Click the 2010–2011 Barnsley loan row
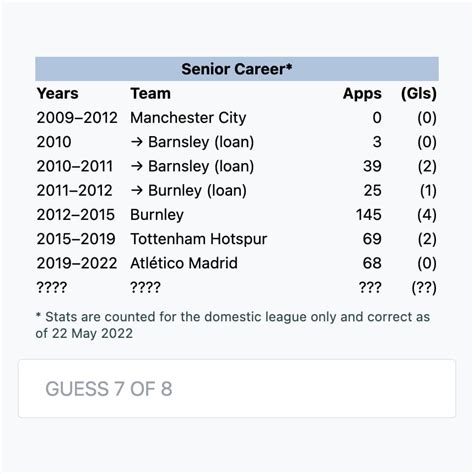Screen dimensions: 474x474 (237, 166)
